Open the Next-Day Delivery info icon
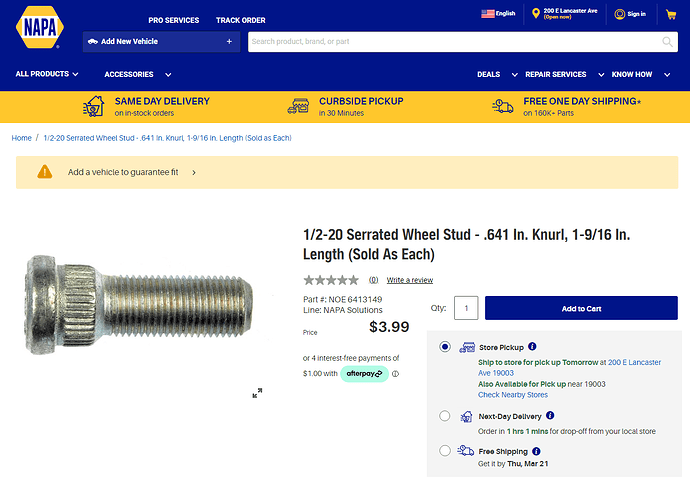The height and width of the screenshot is (479, 690). pyautogui.click(x=550, y=415)
